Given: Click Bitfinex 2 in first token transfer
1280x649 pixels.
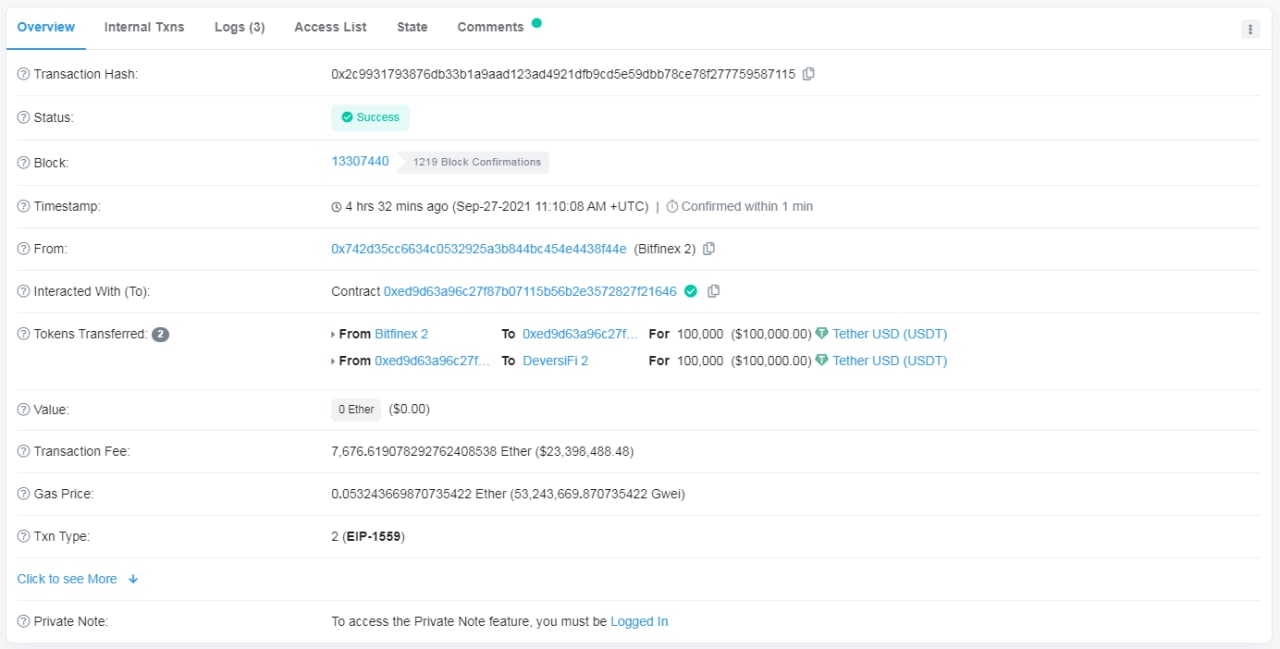Looking at the screenshot, I should click(401, 334).
